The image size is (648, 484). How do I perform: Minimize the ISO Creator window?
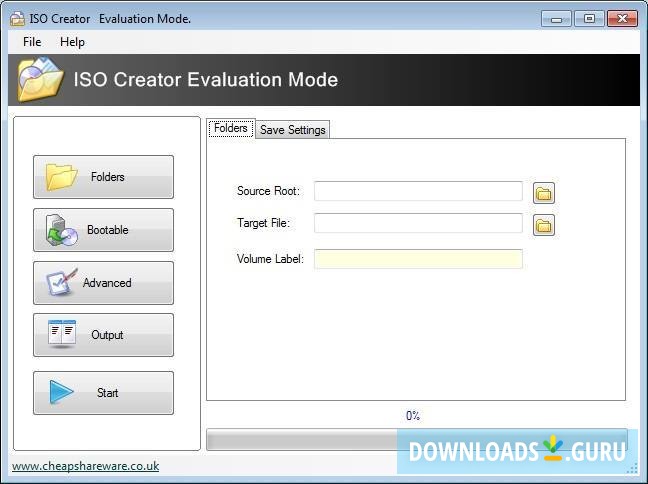click(556, 19)
